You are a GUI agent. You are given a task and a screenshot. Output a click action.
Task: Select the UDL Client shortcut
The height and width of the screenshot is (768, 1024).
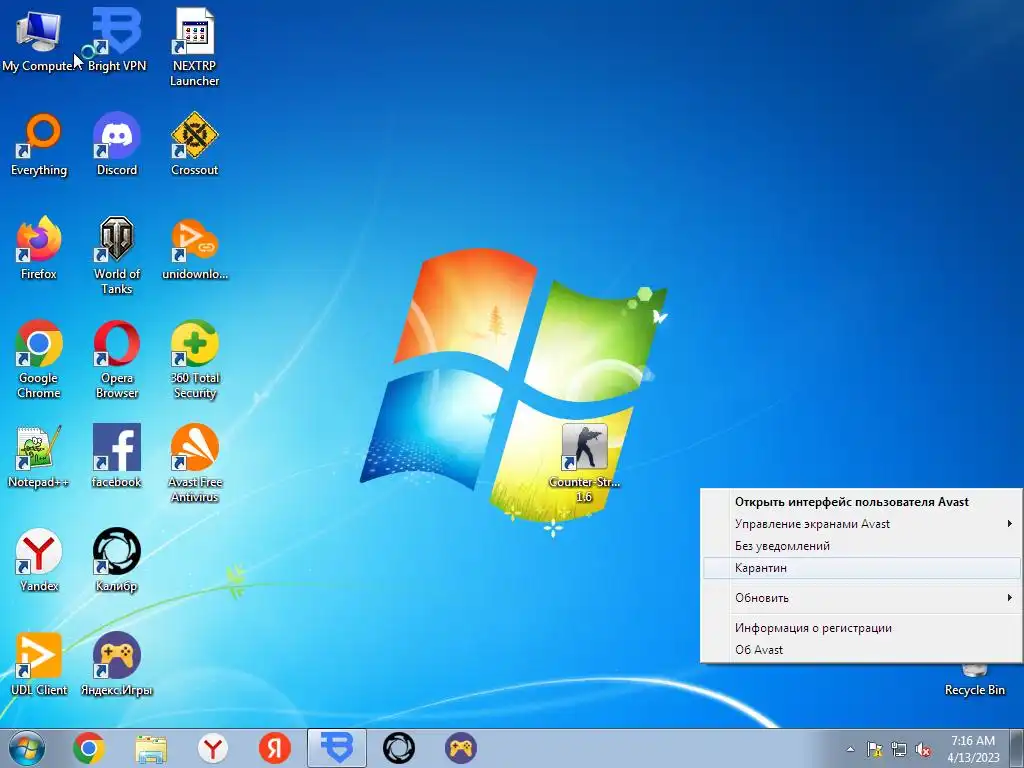click(39, 664)
